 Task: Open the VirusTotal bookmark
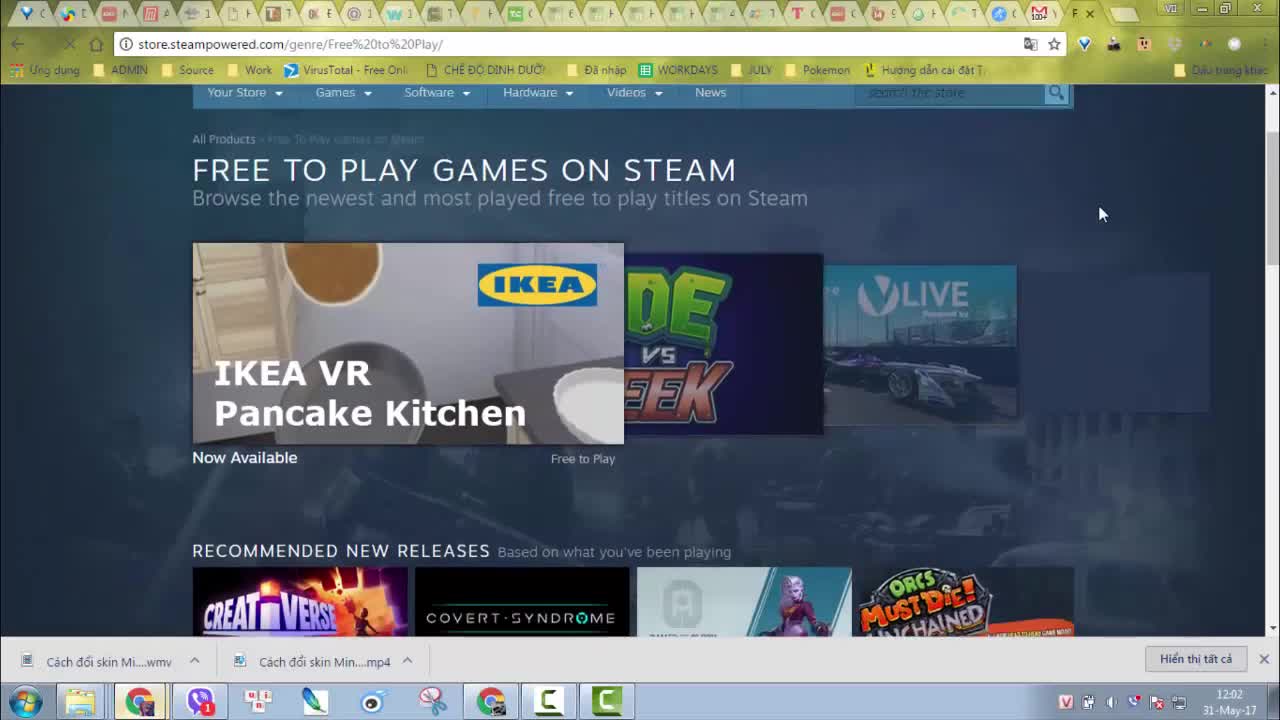click(x=345, y=70)
